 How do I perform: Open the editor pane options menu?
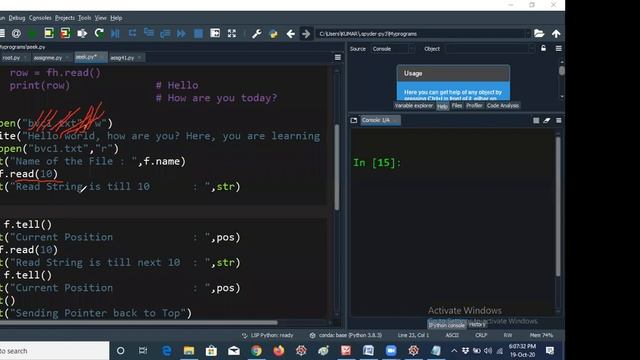pos(338,58)
